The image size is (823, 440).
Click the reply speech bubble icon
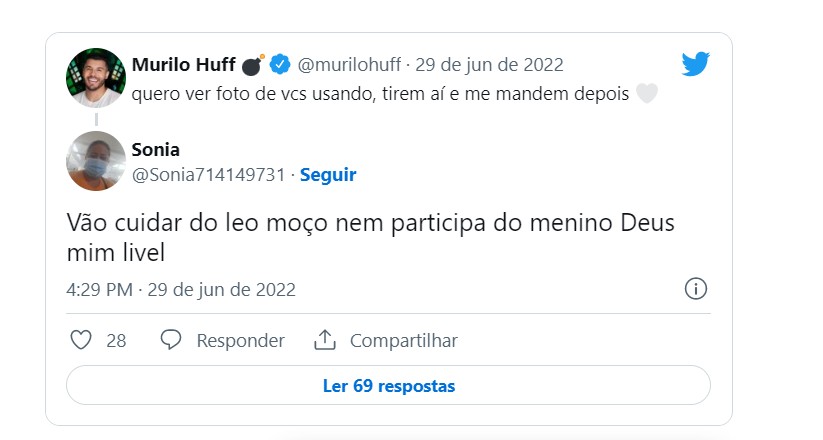[x=171, y=340]
